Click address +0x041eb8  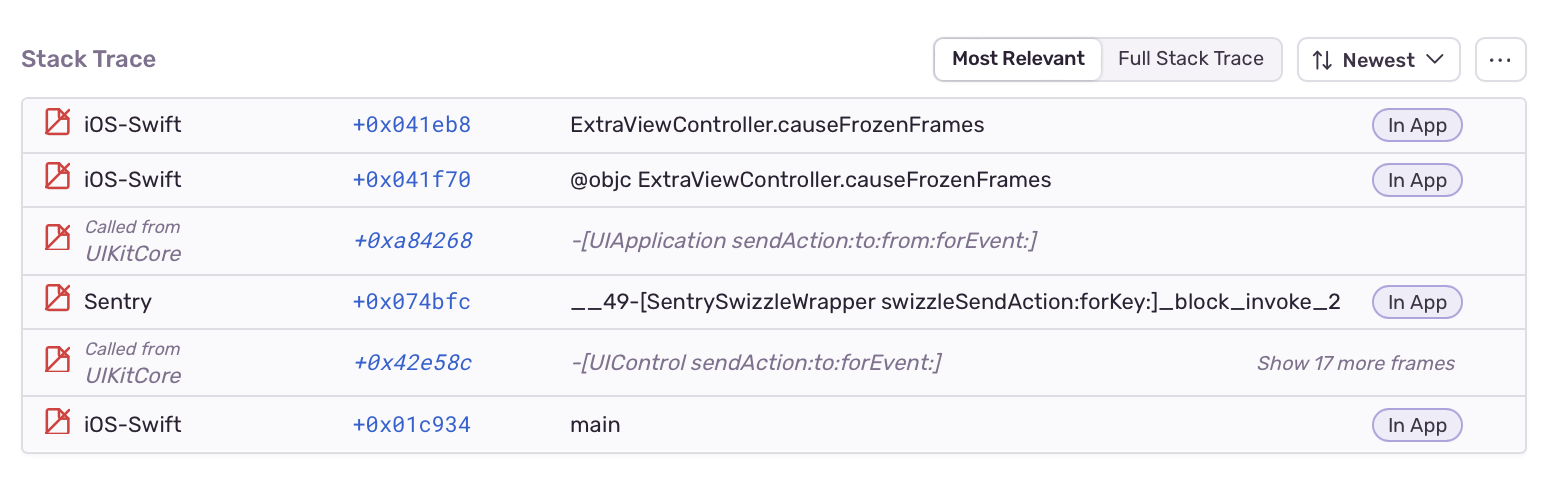click(x=411, y=125)
